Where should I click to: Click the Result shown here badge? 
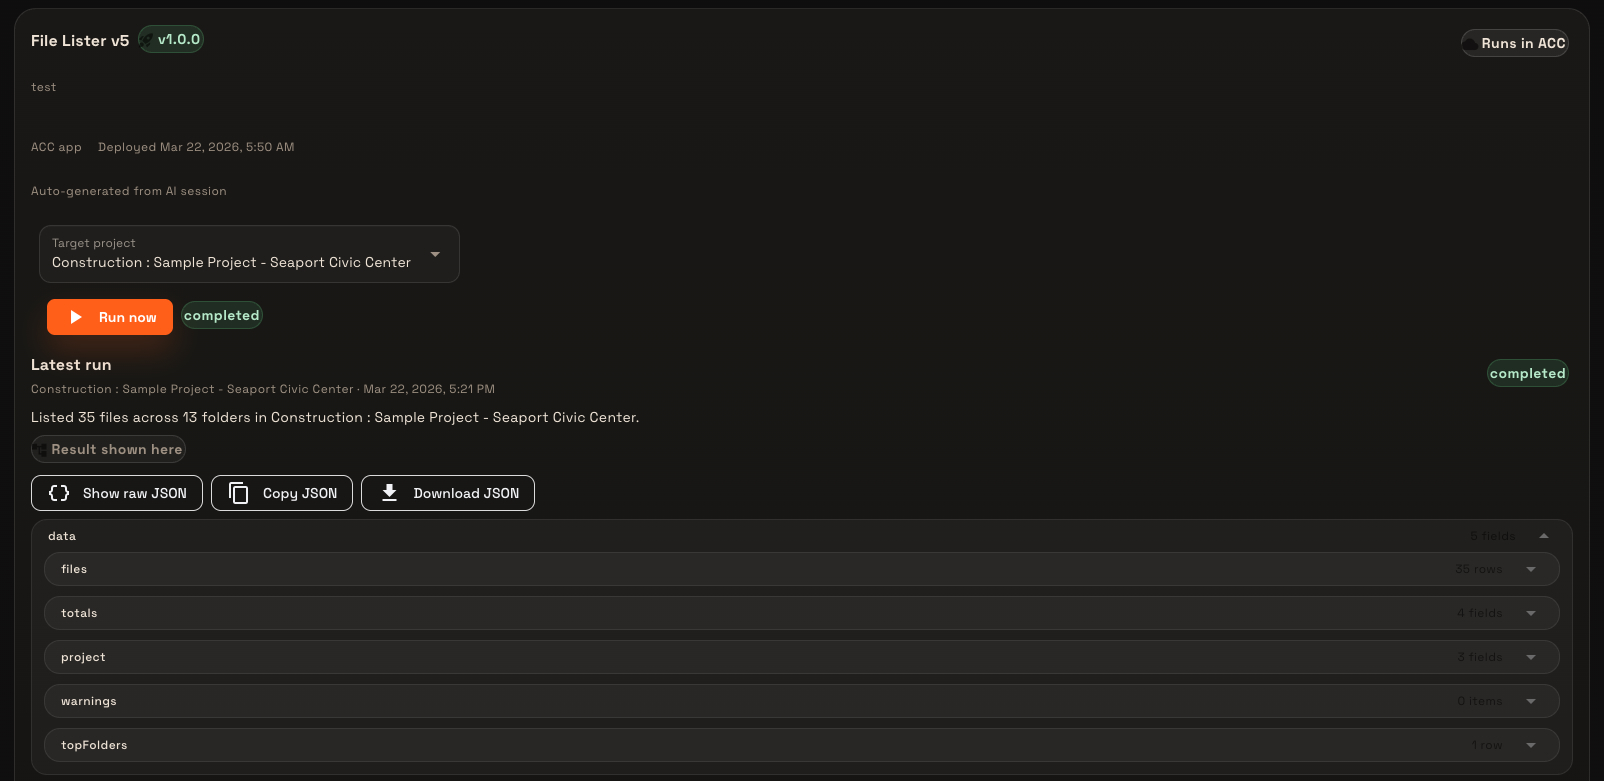coord(108,450)
